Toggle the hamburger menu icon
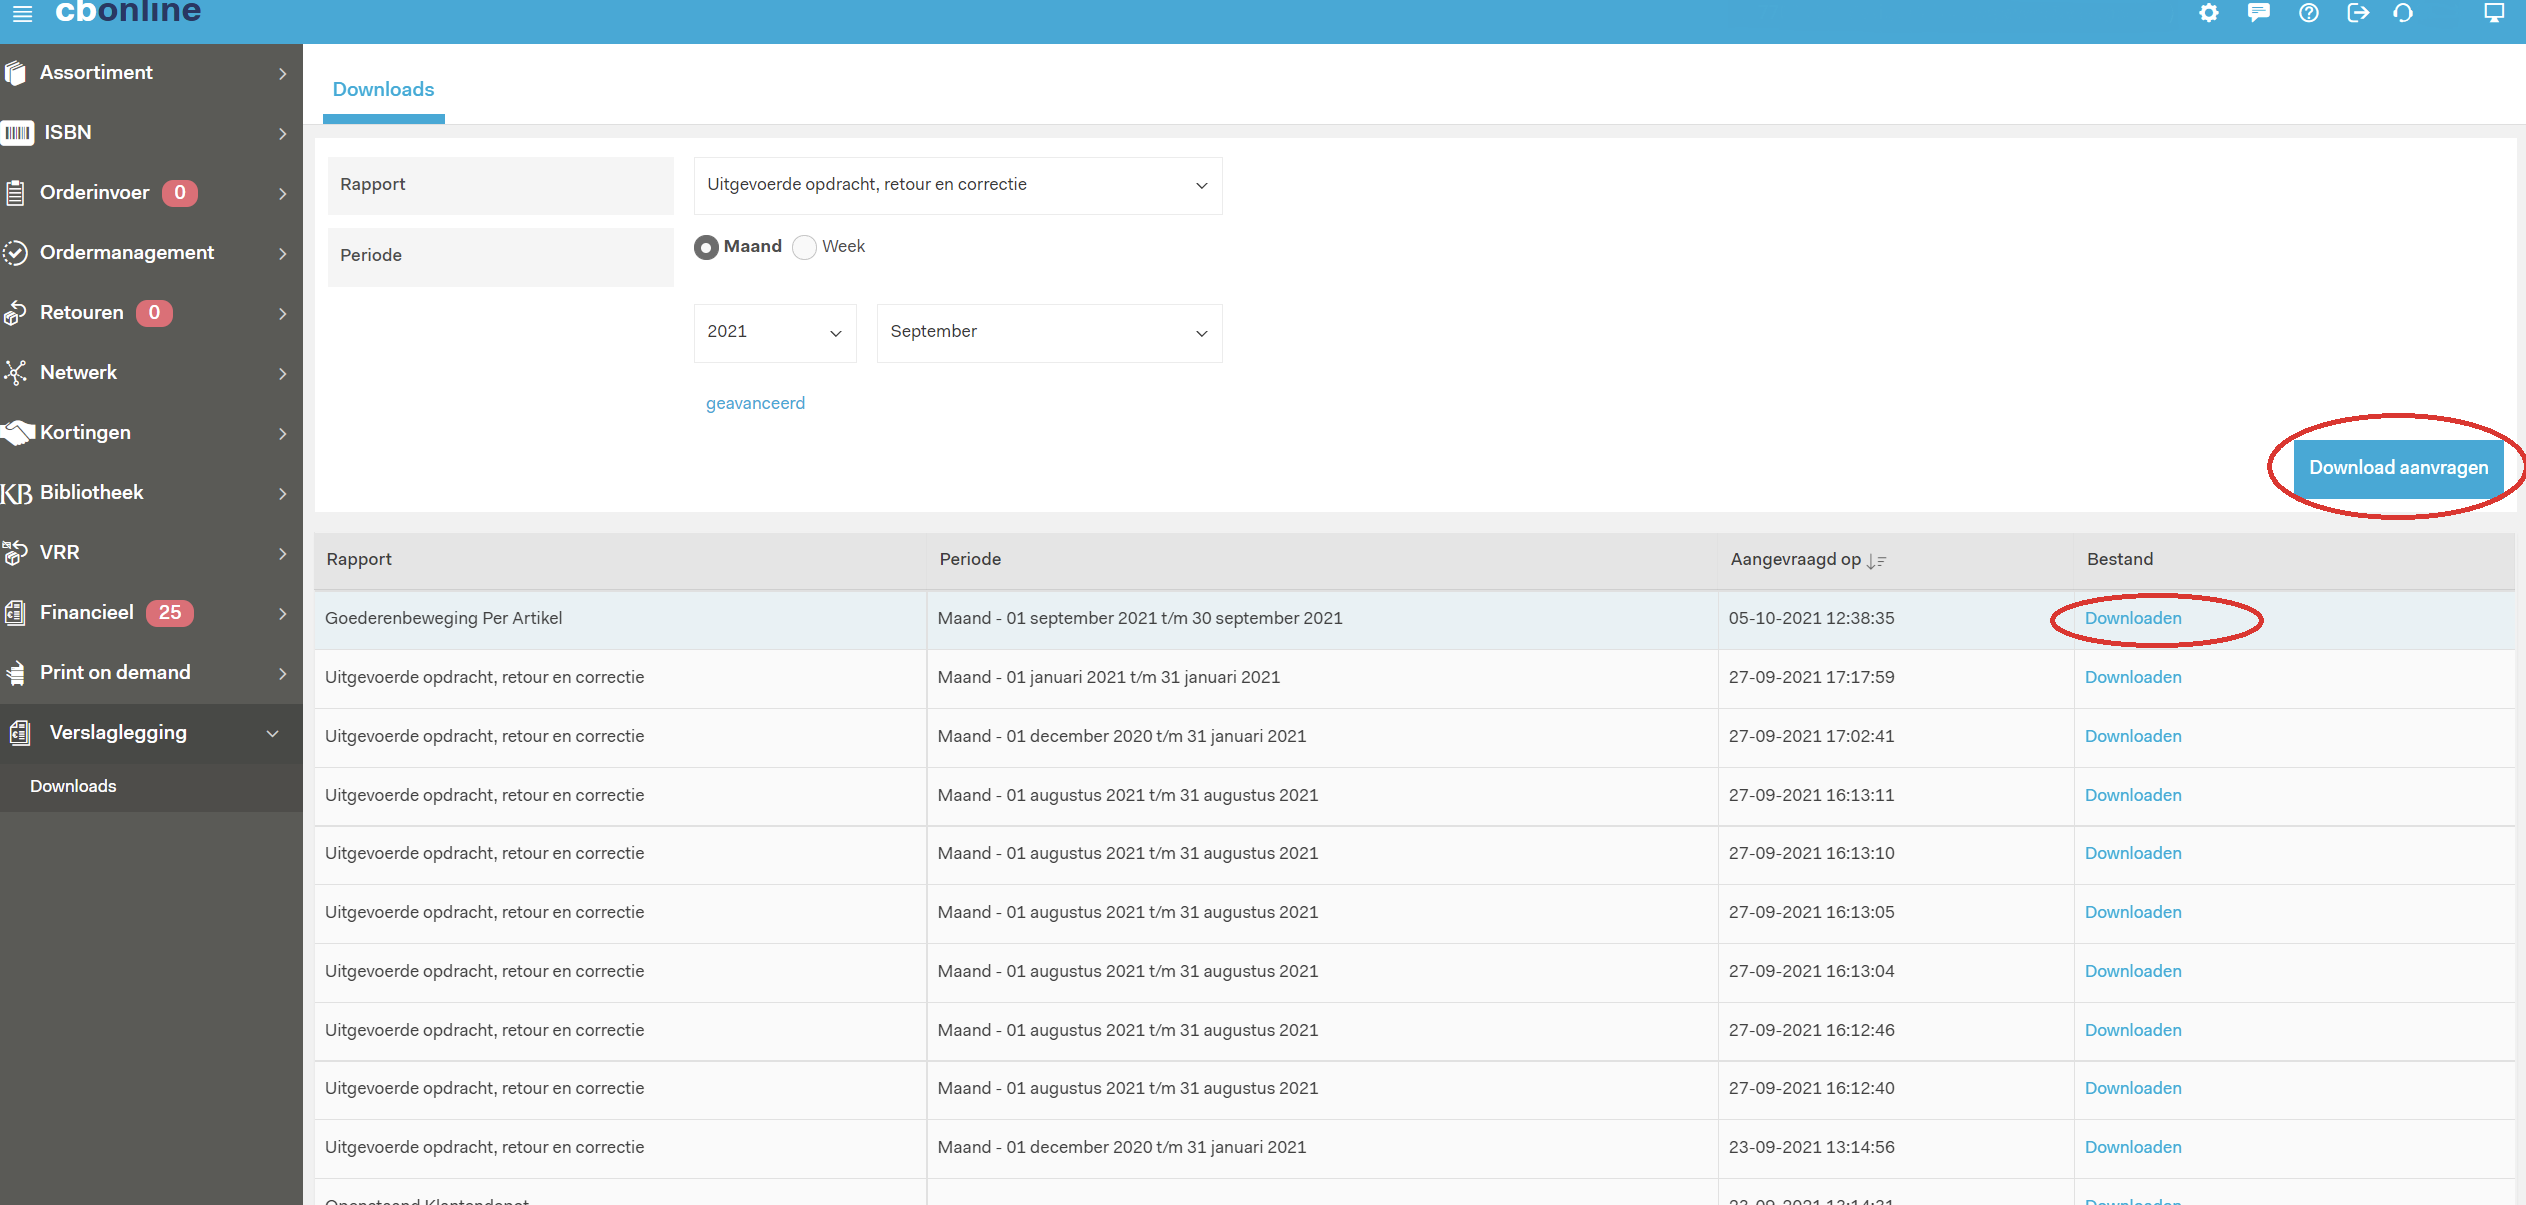2526x1205 pixels. [22, 13]
